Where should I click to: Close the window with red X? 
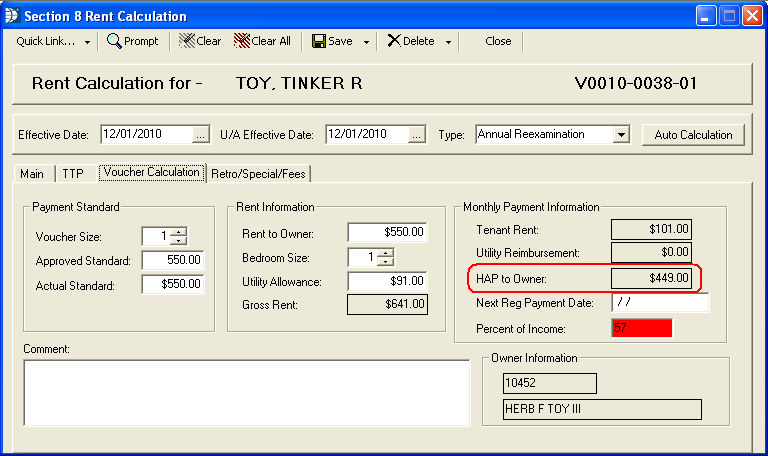click(752, 16)
